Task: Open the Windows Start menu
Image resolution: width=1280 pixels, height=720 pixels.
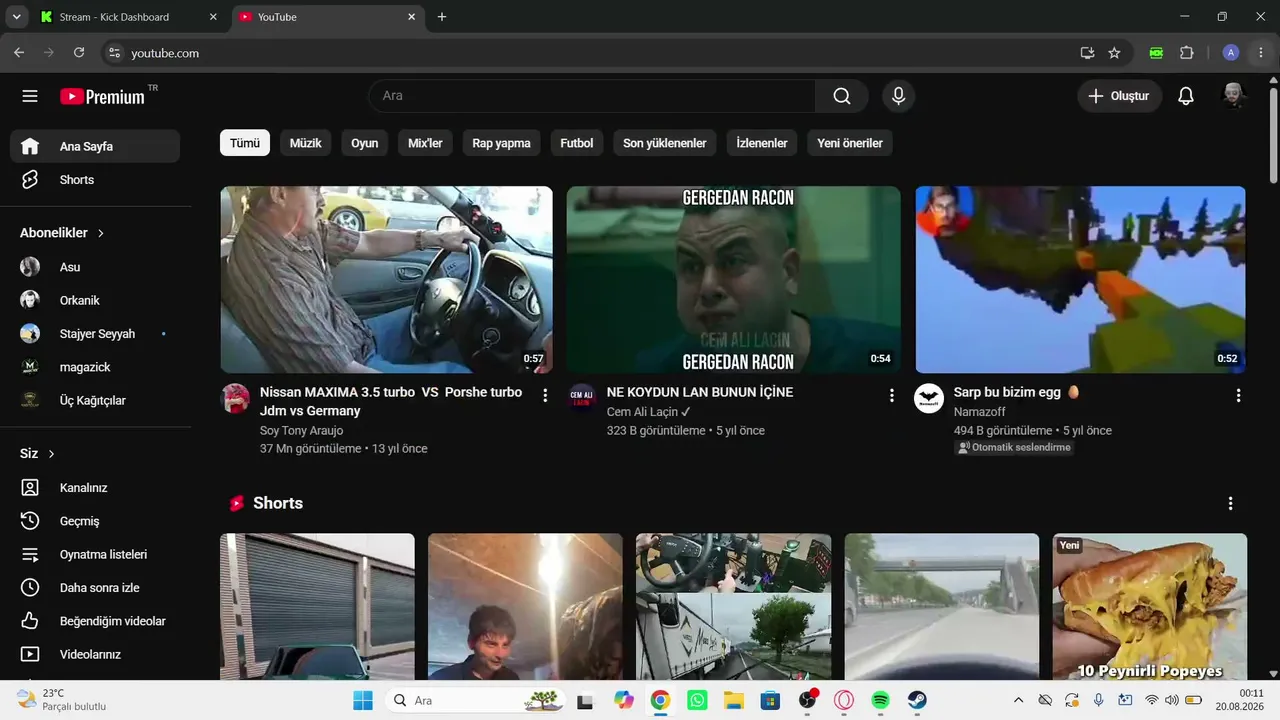Action: 362,700
